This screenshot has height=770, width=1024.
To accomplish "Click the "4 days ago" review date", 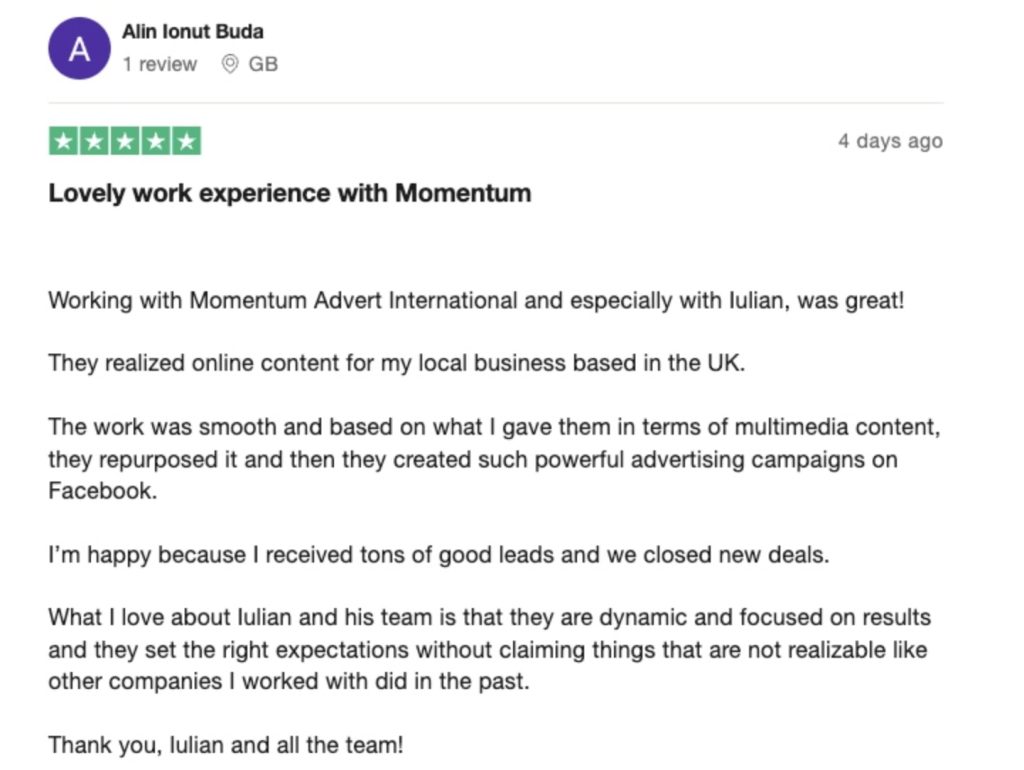I will 890,141.
